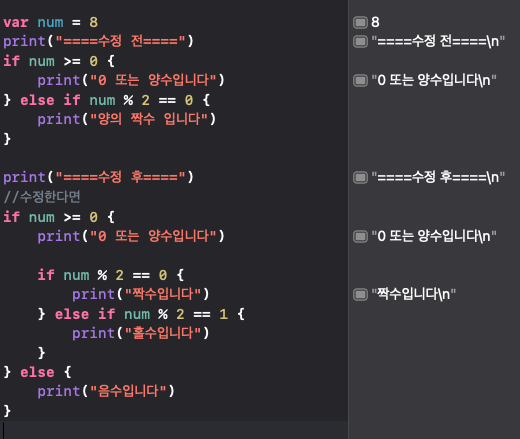Screen dimensions: 520x439
Task: Click code line print("홀수입니다")
Action: pos(141,333)
